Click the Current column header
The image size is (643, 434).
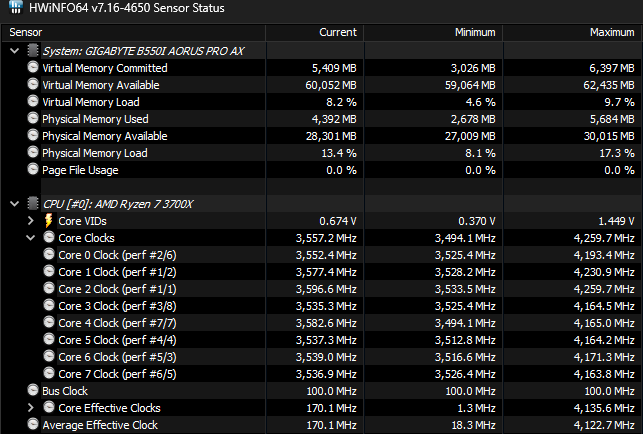(315, 32)
